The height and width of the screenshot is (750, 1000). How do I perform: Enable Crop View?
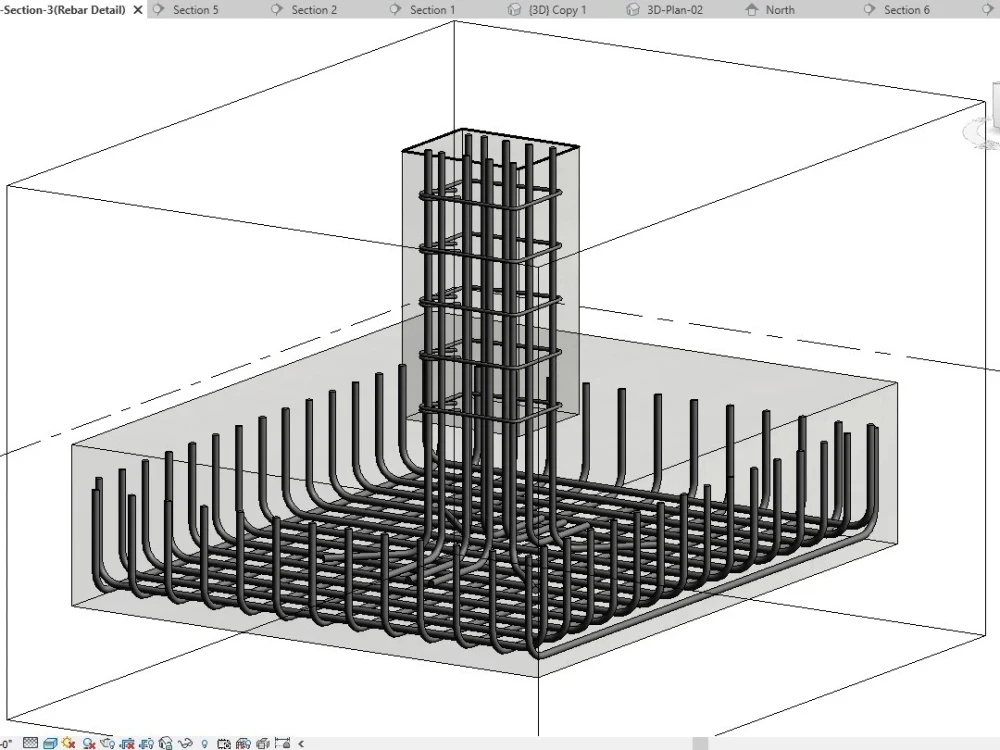click(x=128, y=742)
